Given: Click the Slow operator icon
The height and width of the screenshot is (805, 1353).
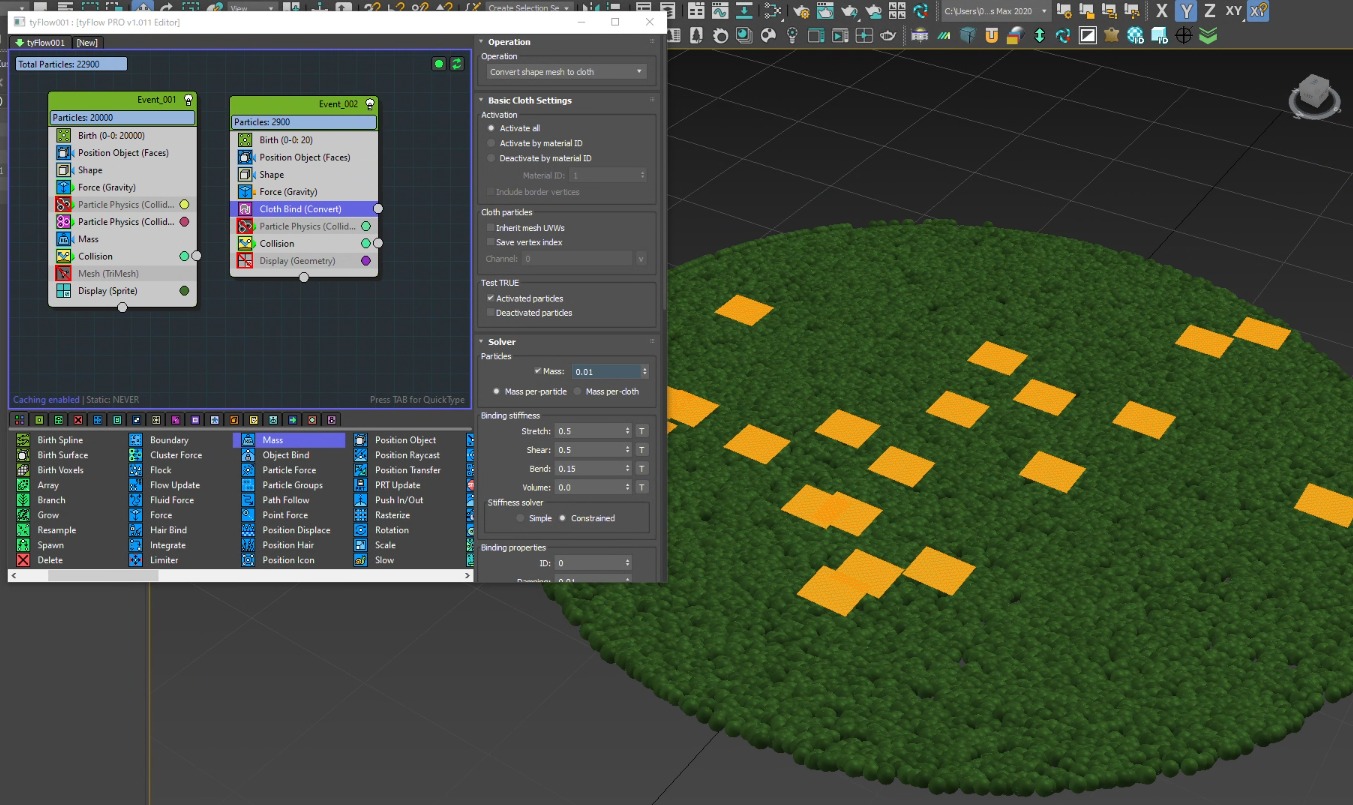Looking at the screenshot, I should click(x=360, y=560).
